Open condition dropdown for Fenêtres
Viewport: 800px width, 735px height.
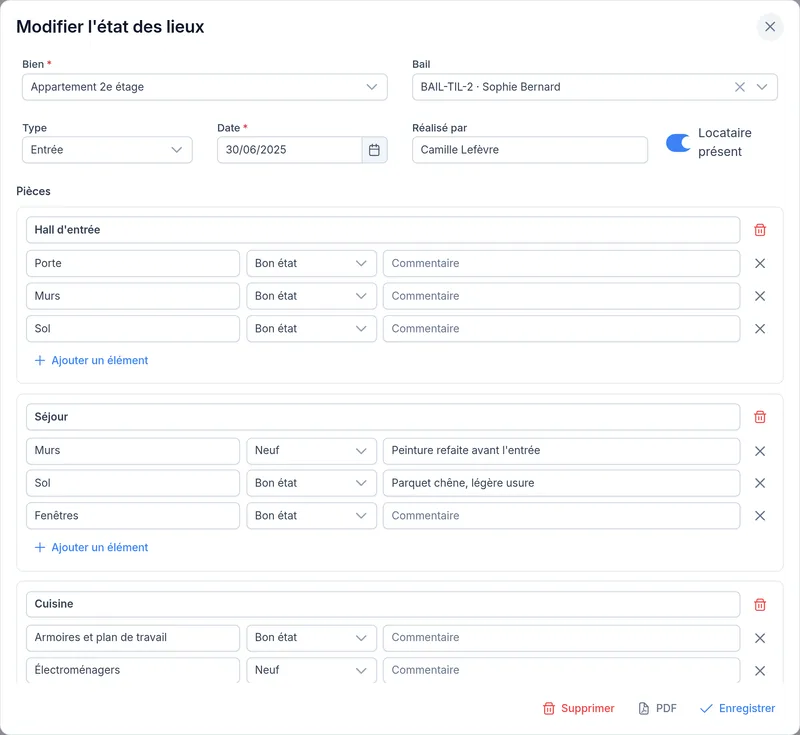click(x=311, y=516)
